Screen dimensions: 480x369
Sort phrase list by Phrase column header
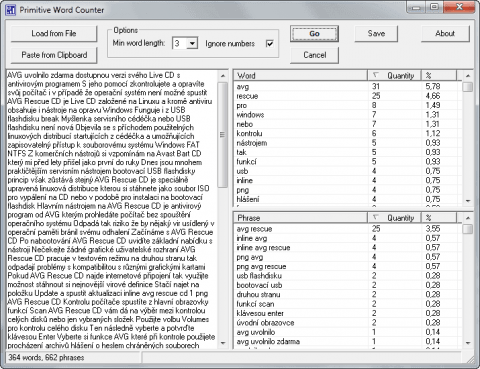(301, 218)
